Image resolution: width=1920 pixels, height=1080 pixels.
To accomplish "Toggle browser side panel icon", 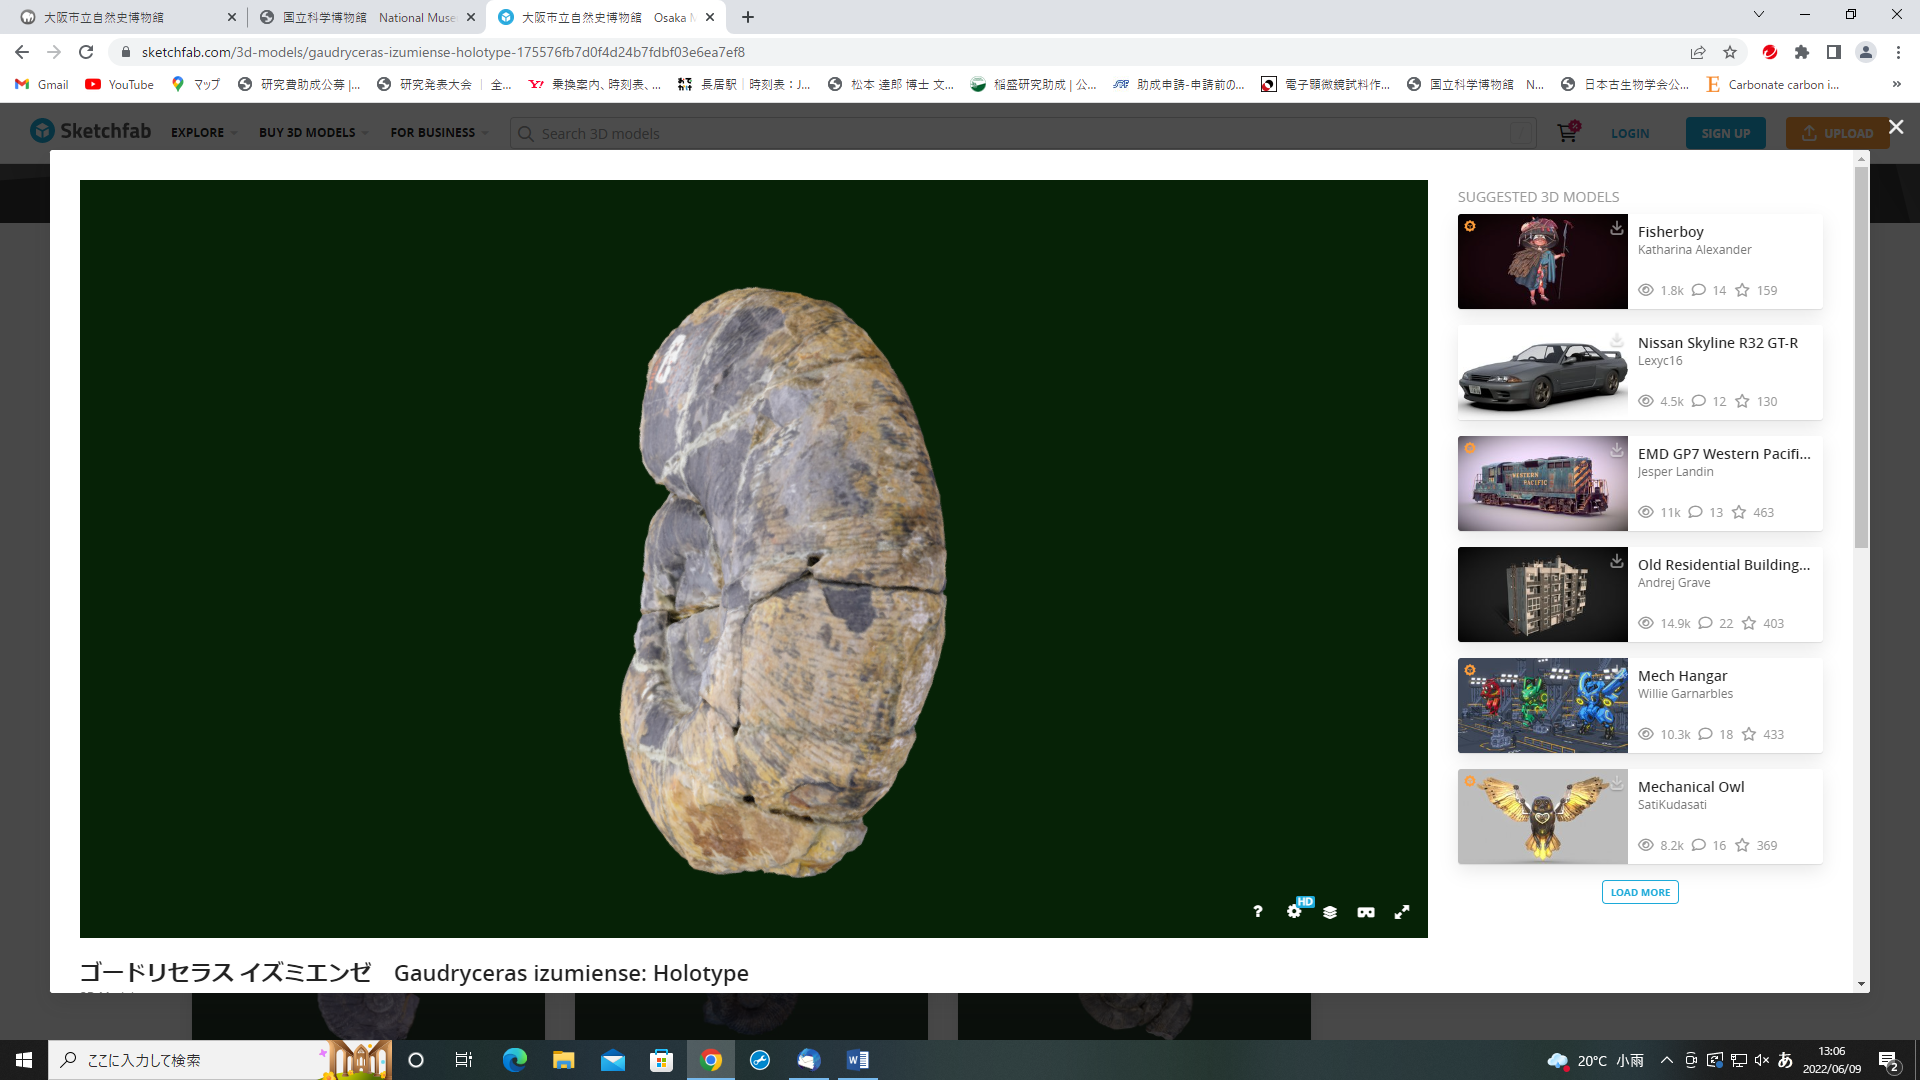I will coord(1834,52).
